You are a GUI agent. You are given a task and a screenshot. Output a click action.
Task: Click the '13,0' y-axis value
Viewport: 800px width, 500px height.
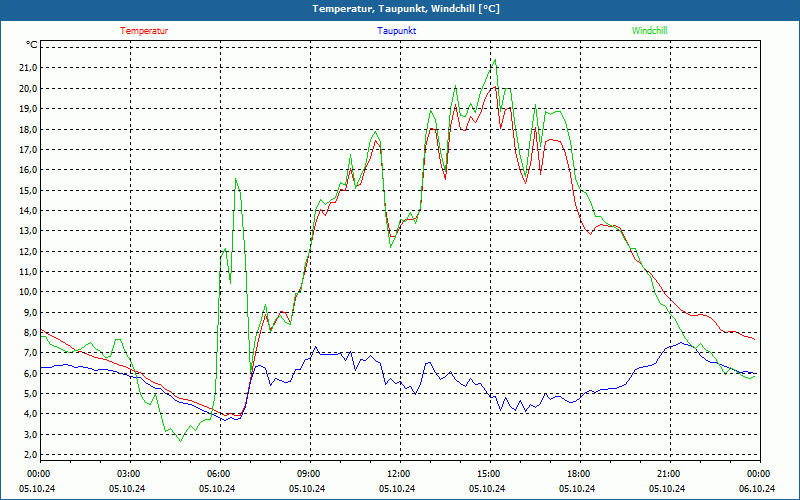[x=29, y=231]
